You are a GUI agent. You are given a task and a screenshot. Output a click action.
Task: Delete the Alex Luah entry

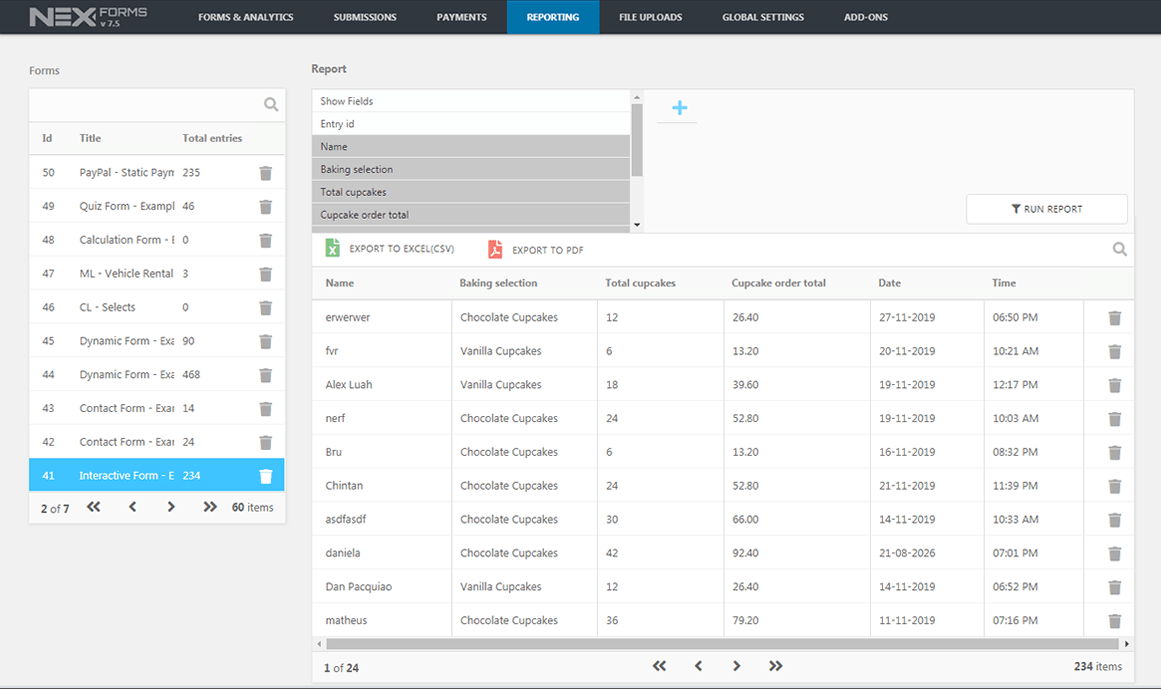[1114, 386]
